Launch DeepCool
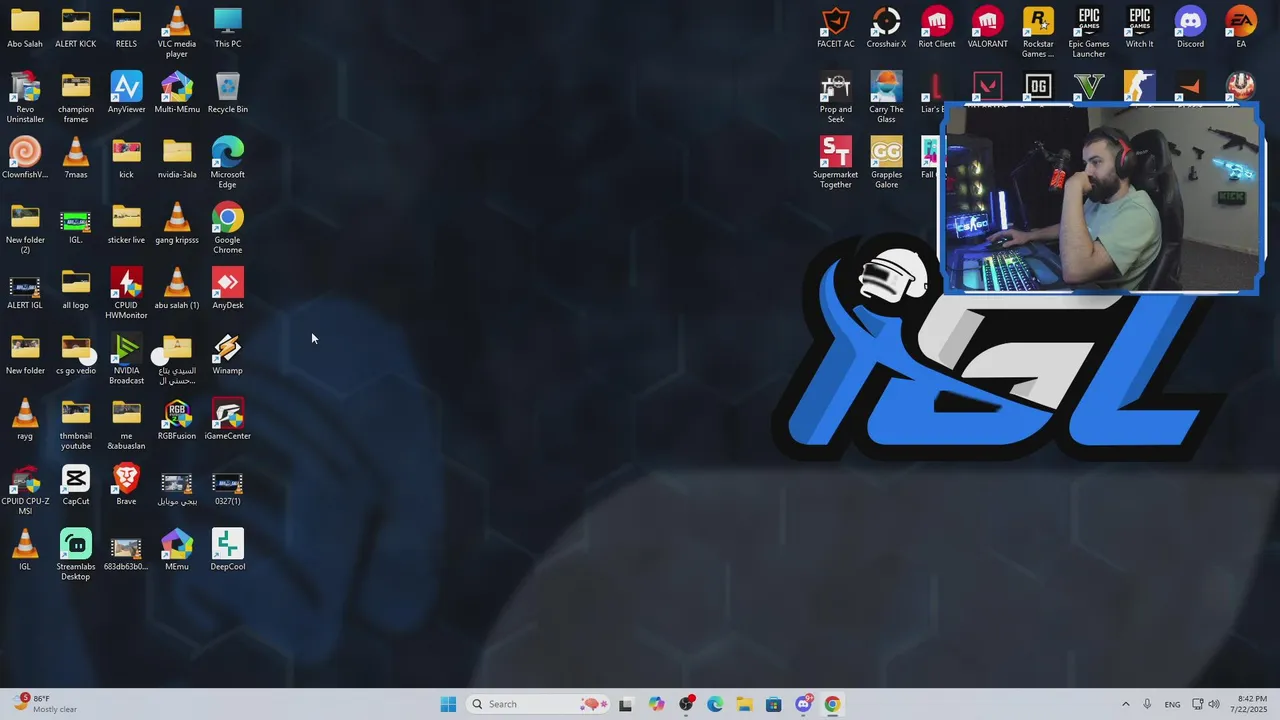Screen dimensions: 1280x720 [228, 550]
